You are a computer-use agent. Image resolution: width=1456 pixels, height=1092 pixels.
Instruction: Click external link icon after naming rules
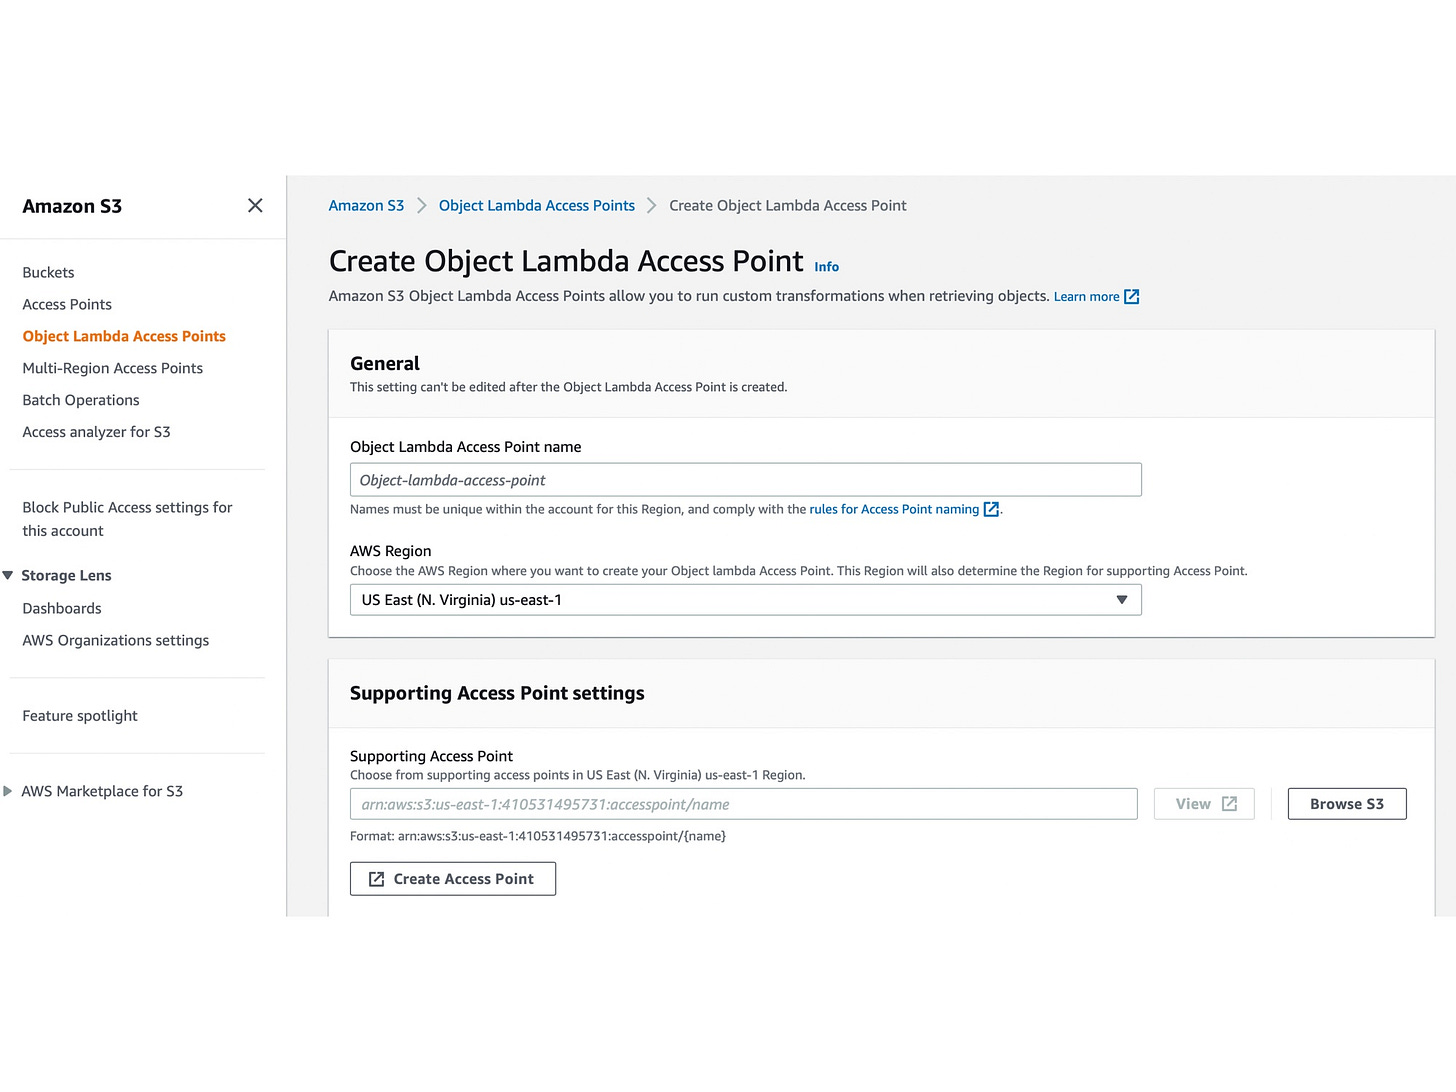coord(991,509)
